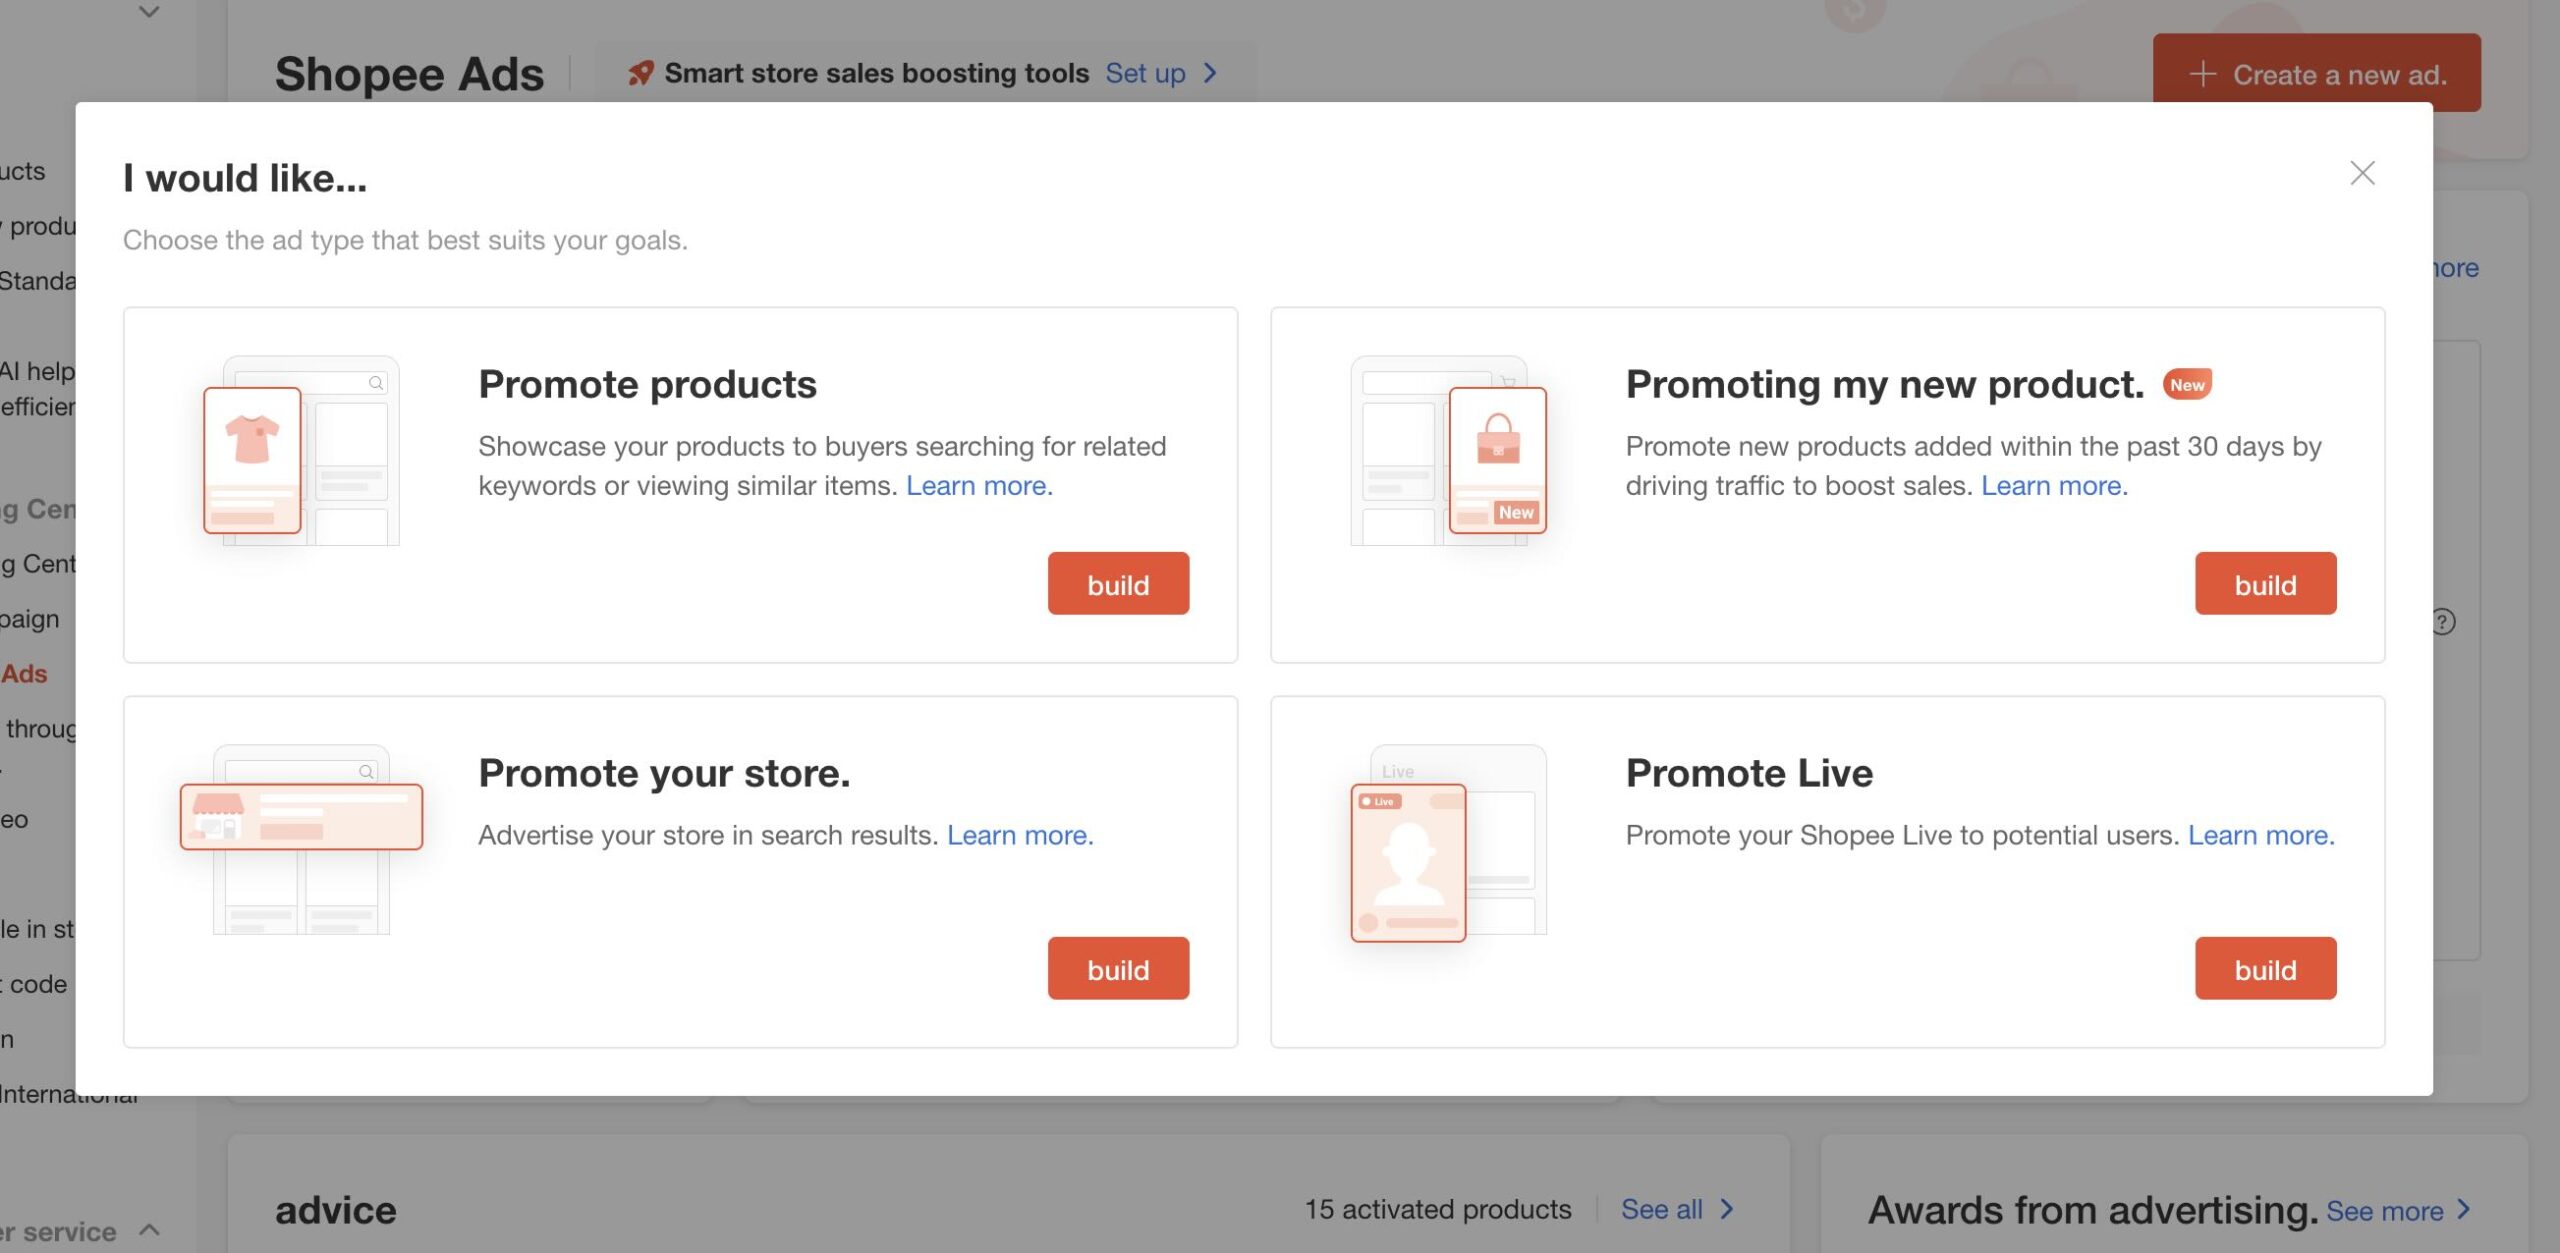Collapse the customer service sidebar section
The image size is (2560, 1253).
point(150,1229)
